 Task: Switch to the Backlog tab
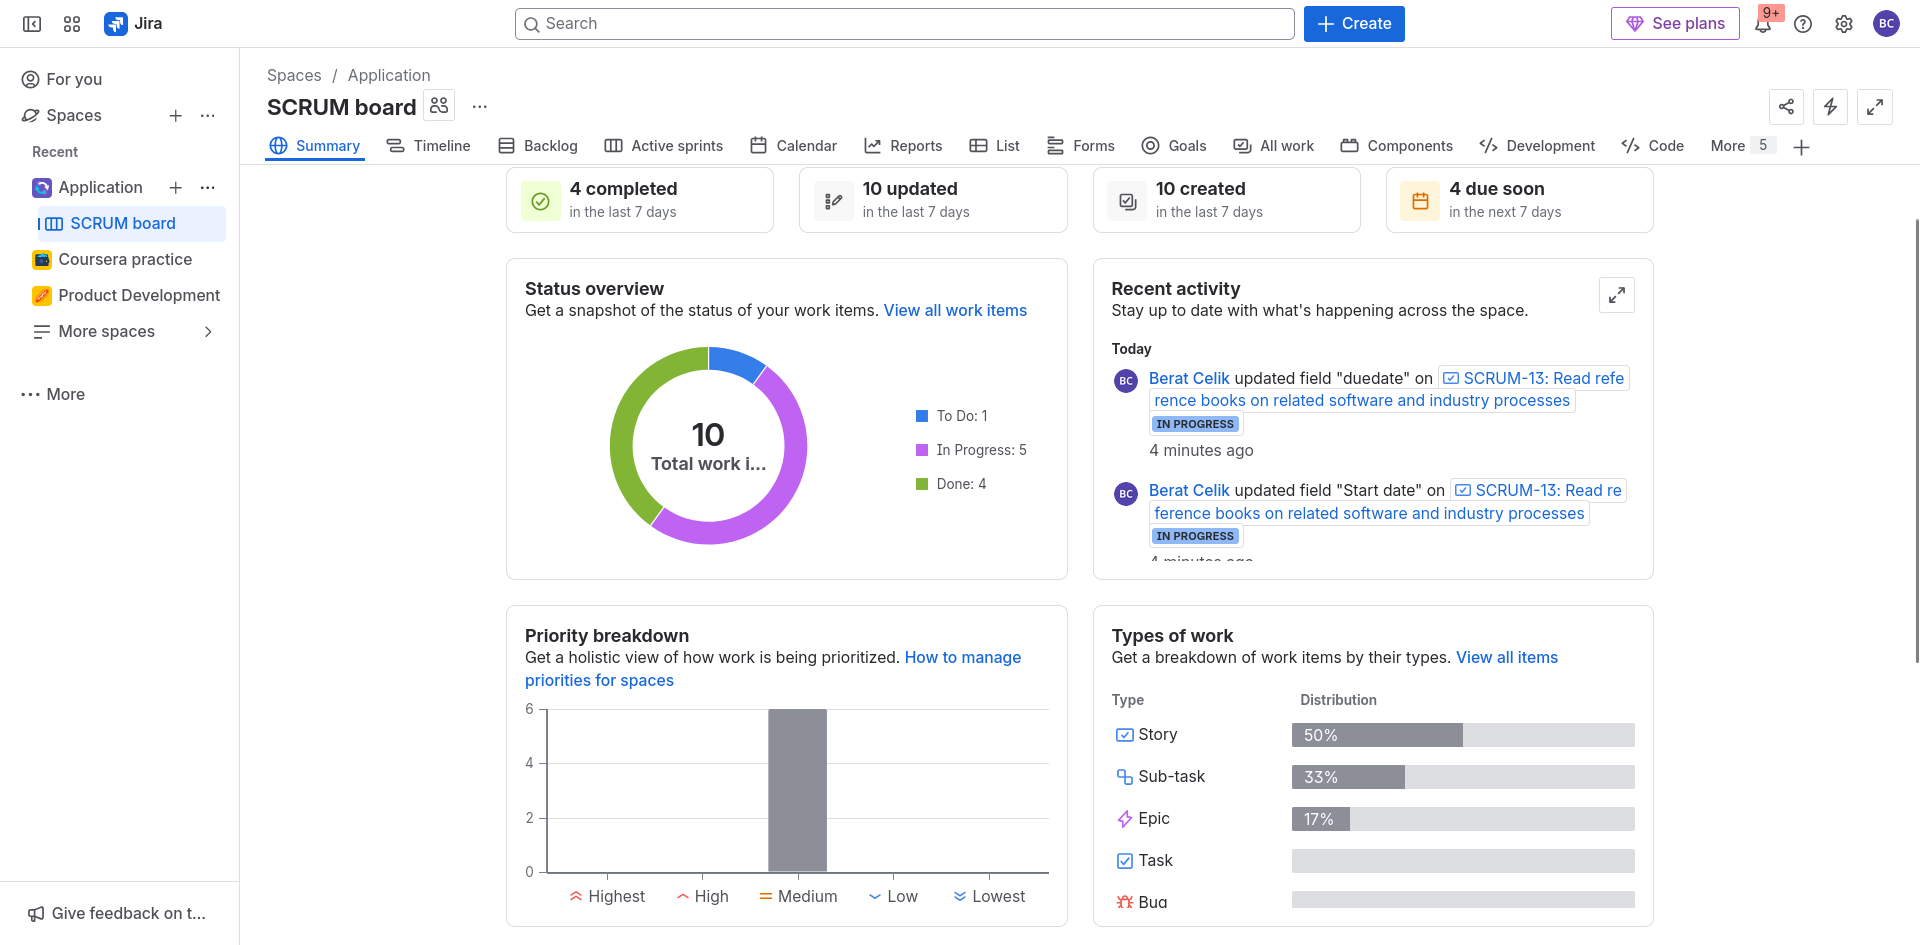coord(538,146)
